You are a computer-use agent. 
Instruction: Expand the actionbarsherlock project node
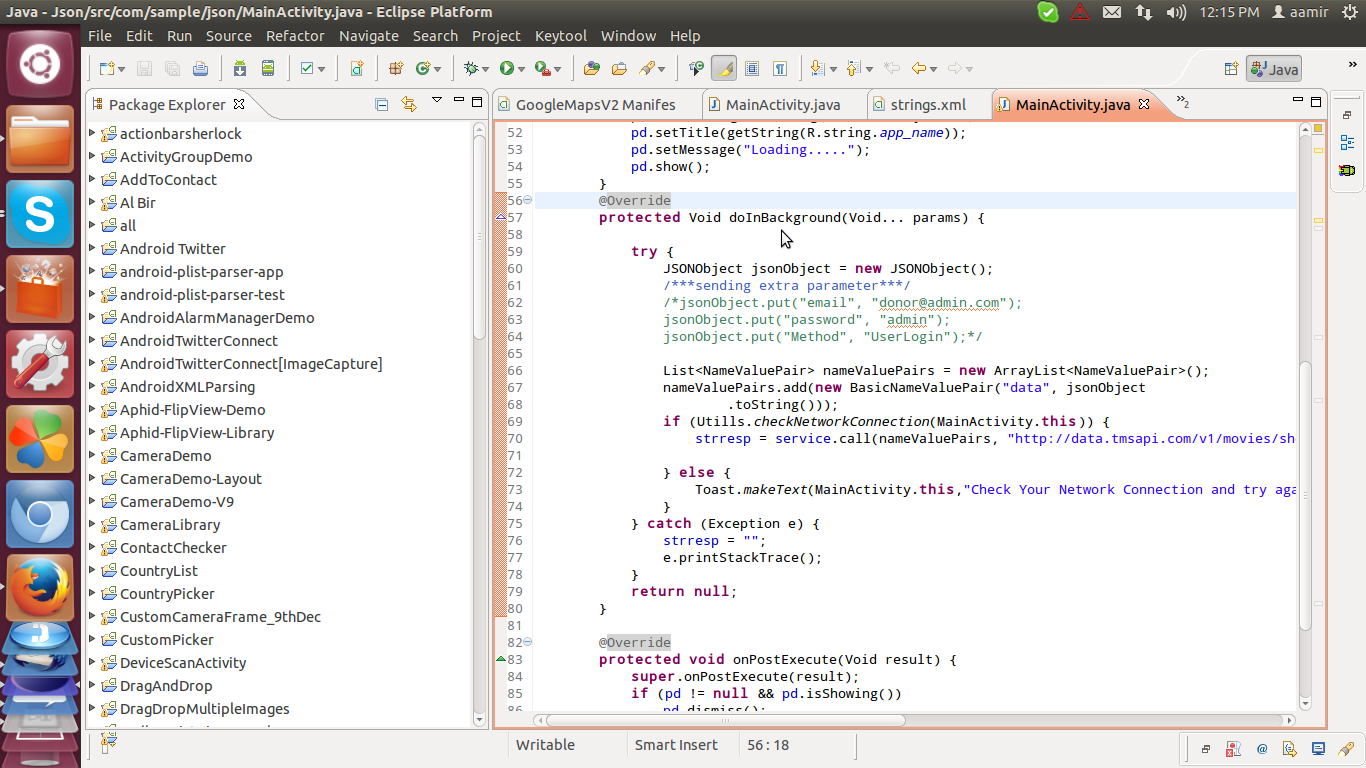click(92, 133)
